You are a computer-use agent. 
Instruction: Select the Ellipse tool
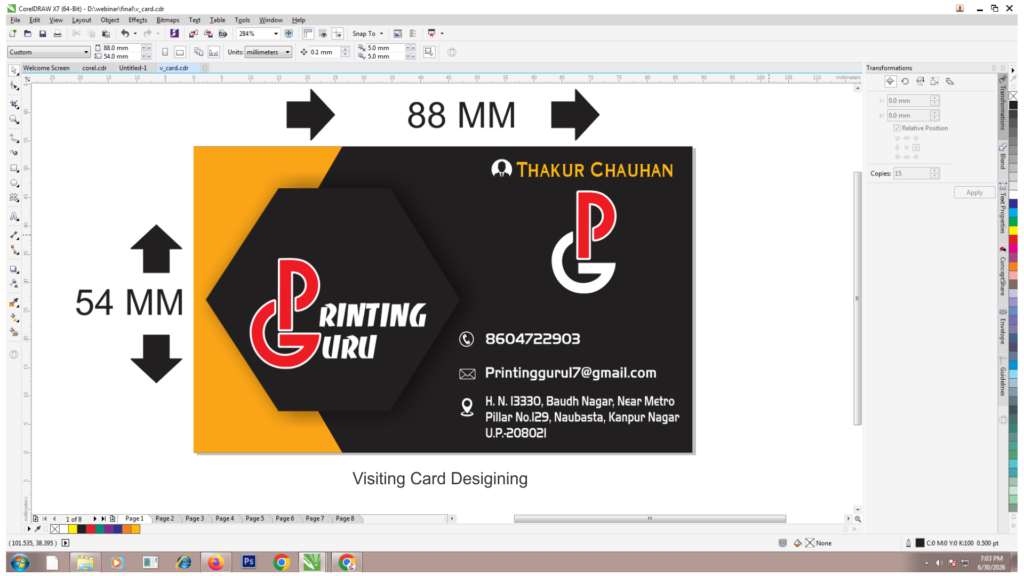click(14, 184)
